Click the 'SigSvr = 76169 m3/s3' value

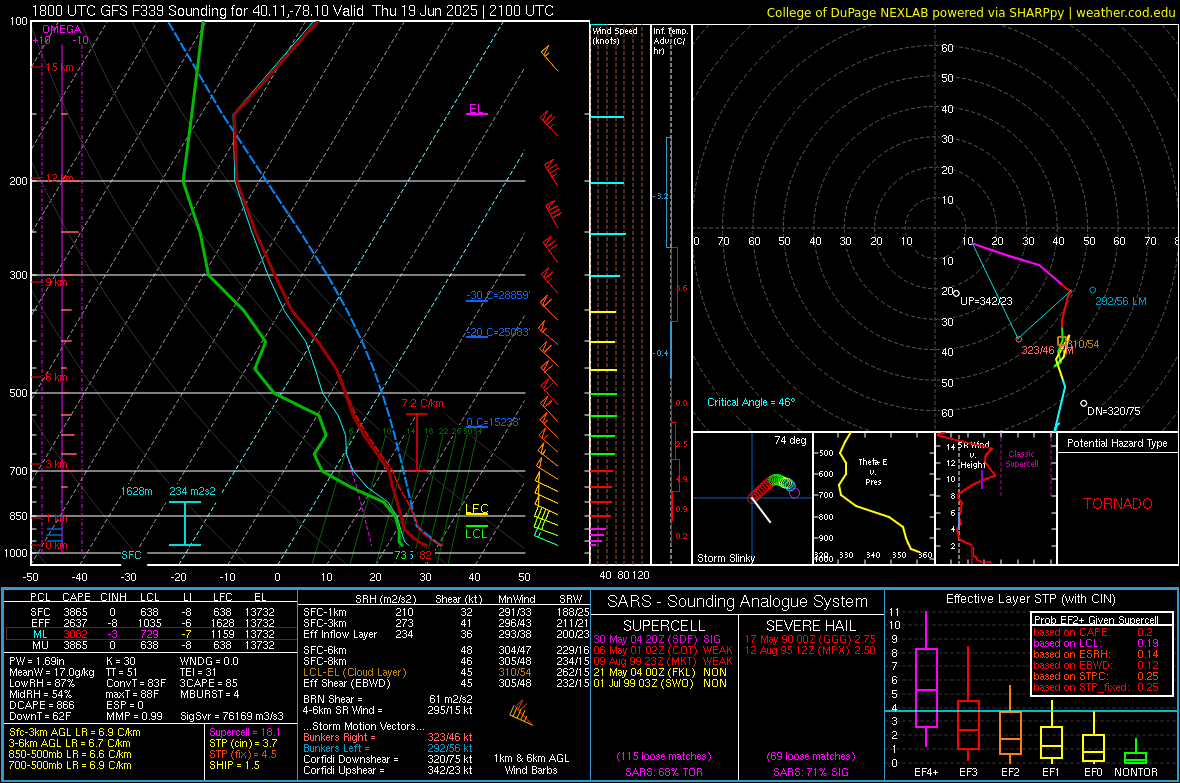click(x=232, y=716)
